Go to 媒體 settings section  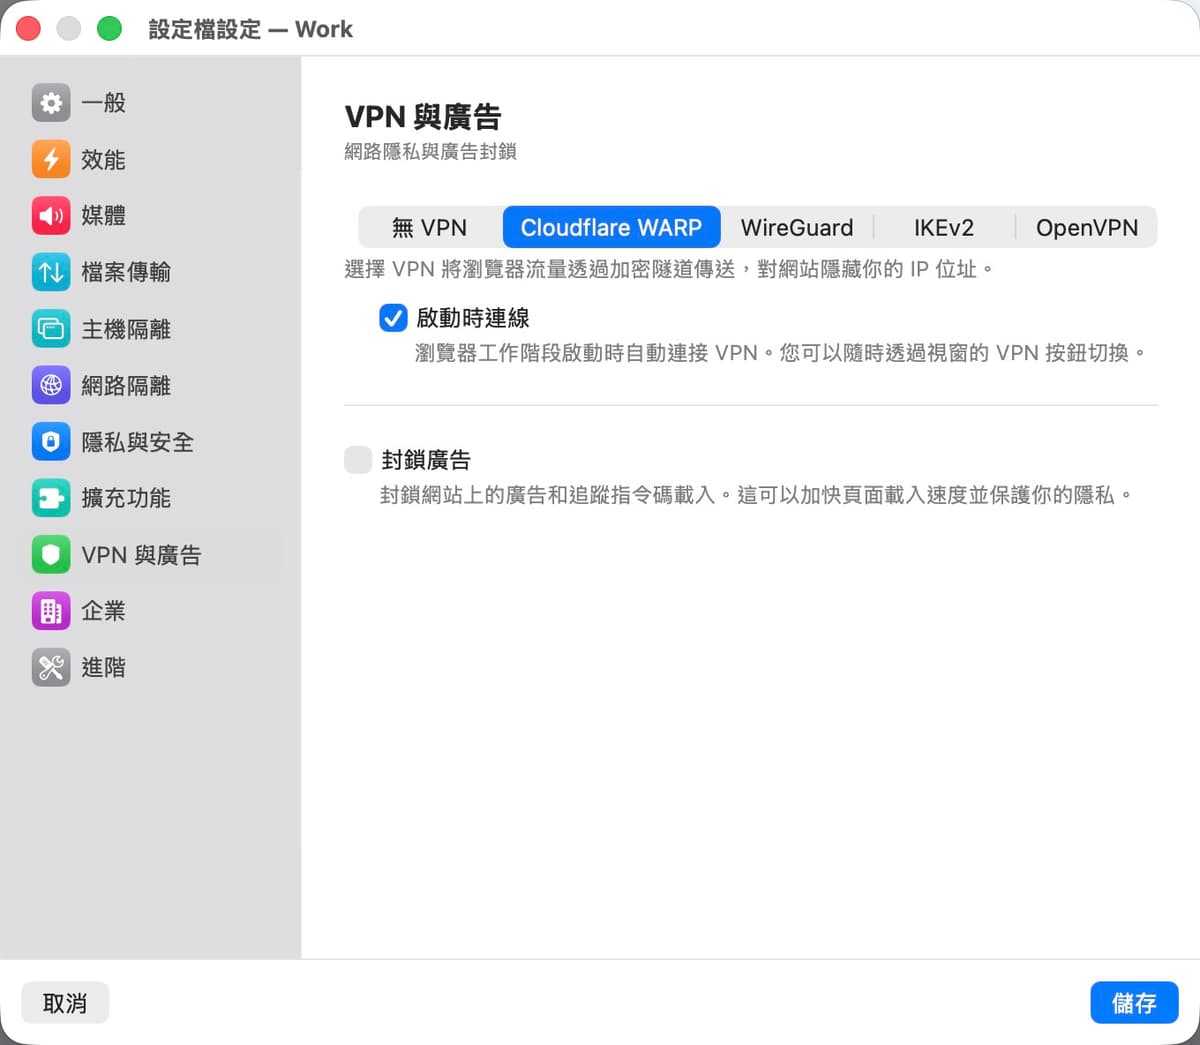tap(150, 215)
